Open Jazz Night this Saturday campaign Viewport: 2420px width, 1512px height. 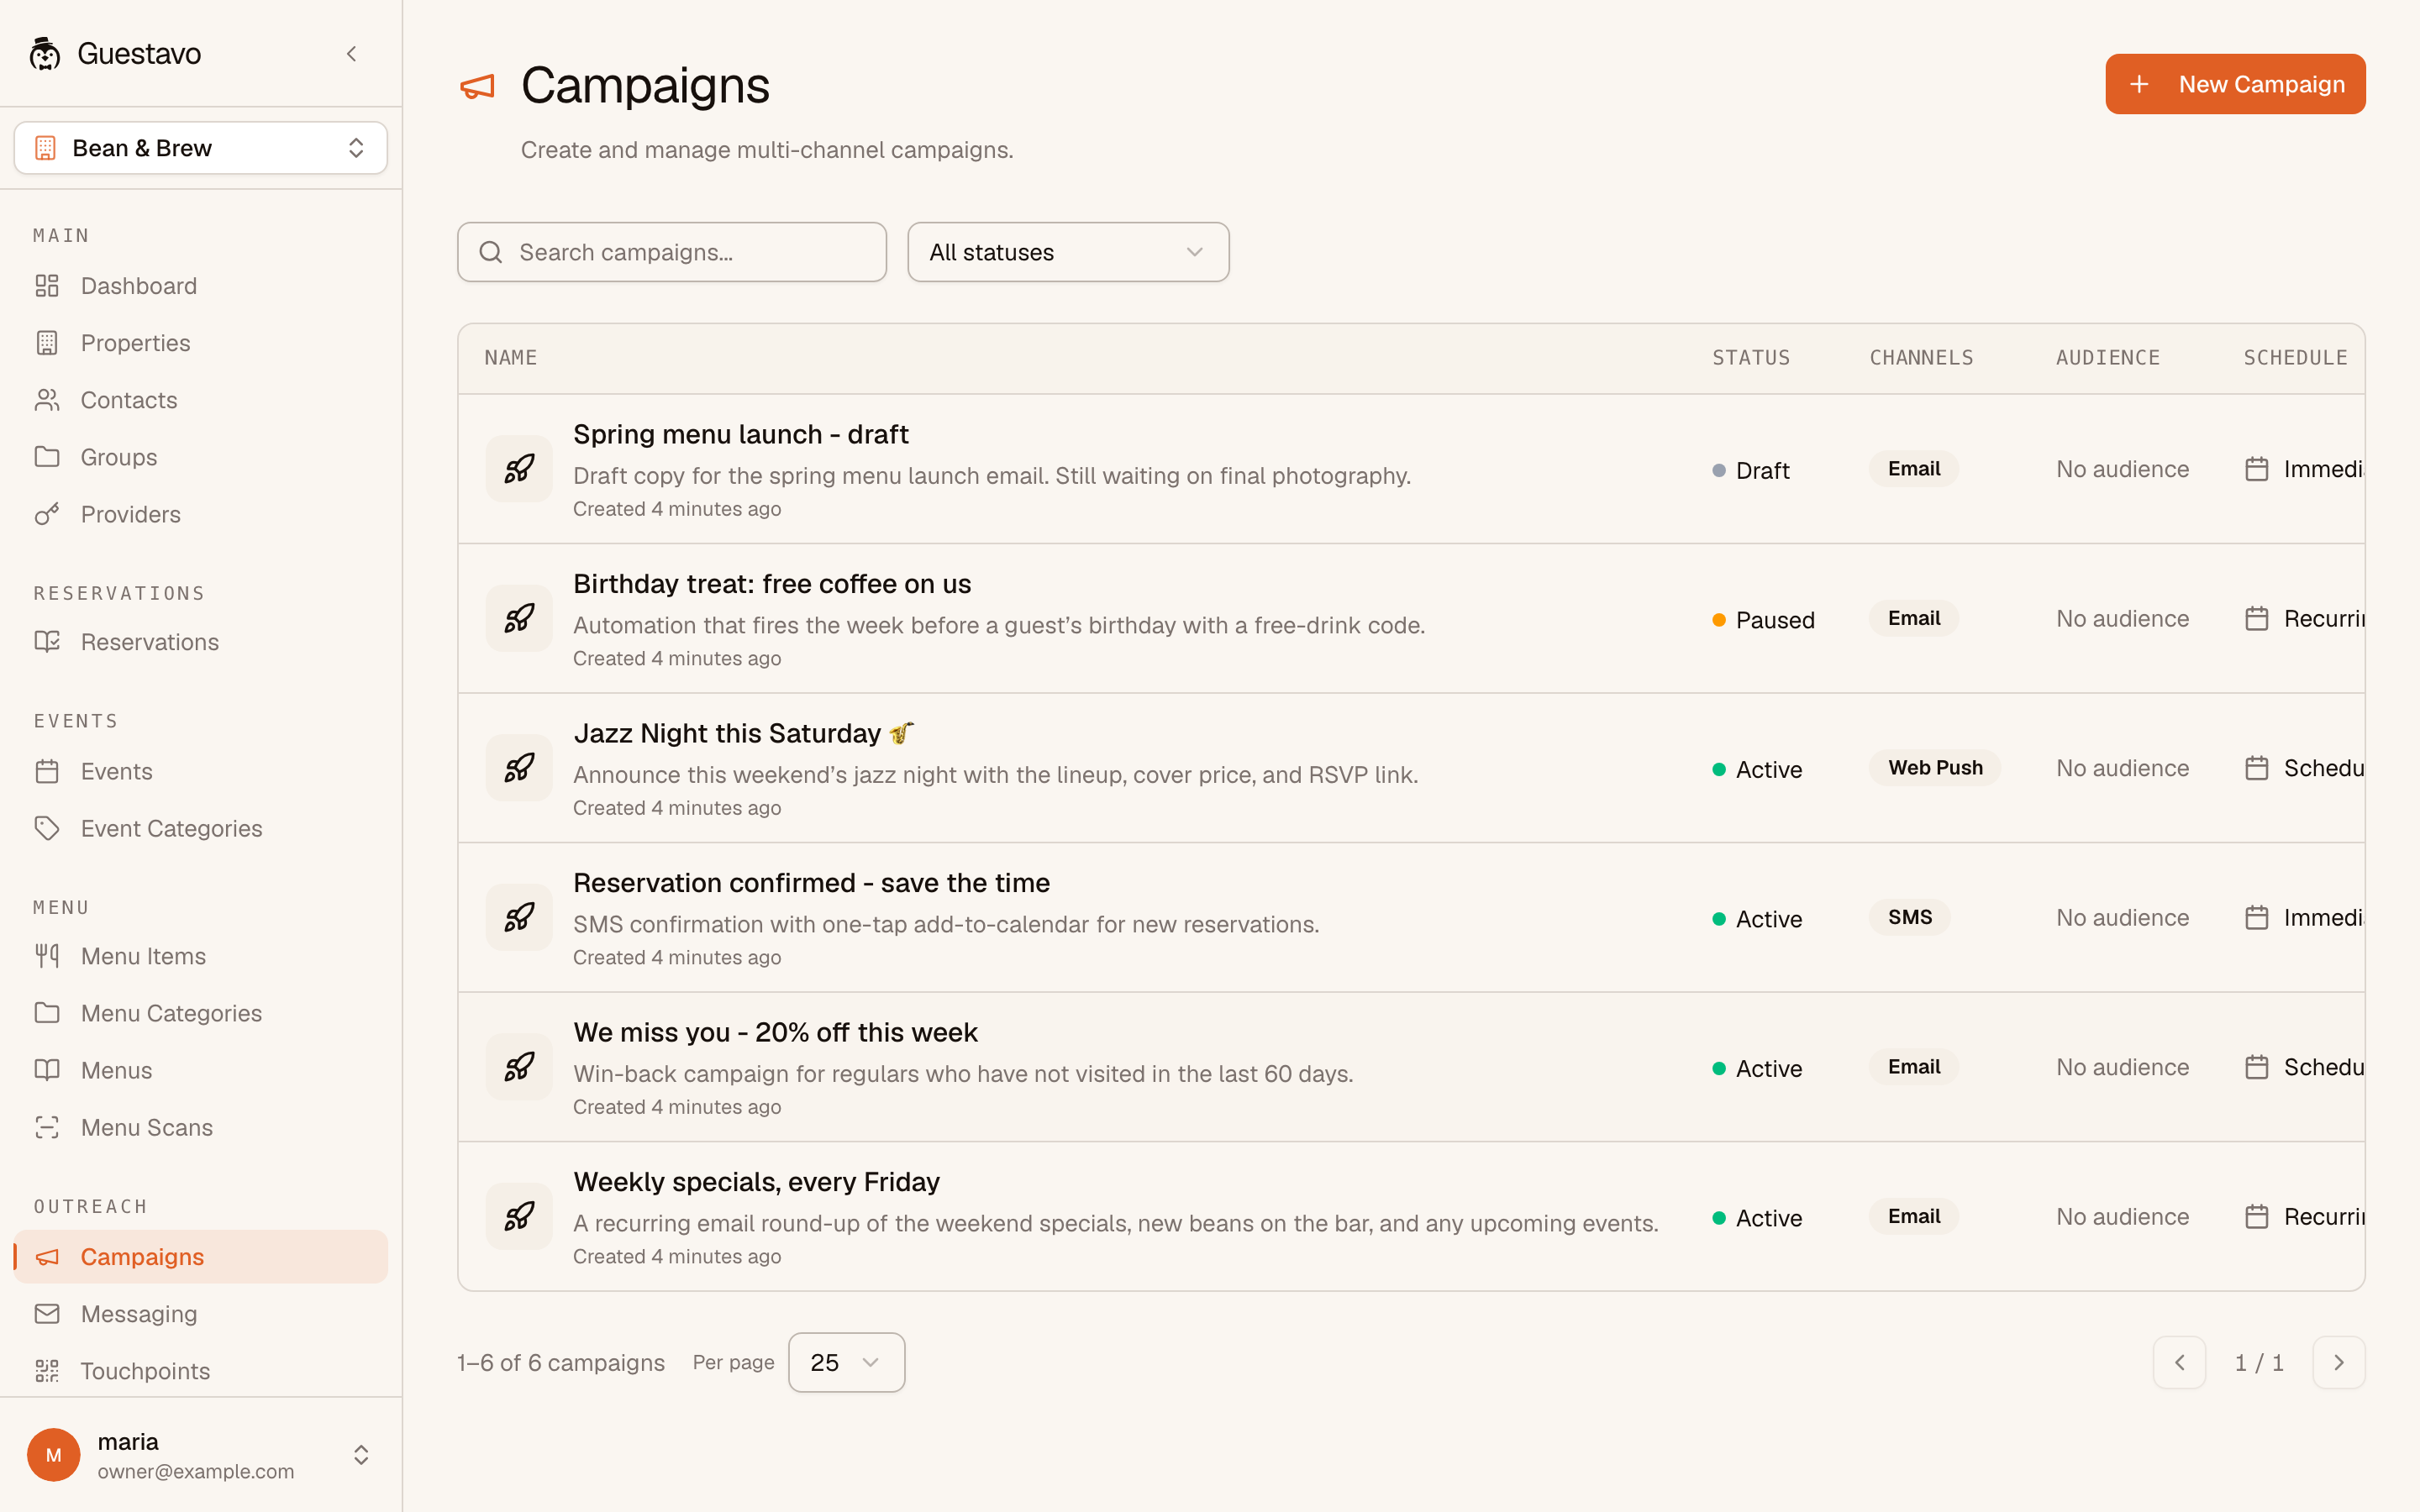tap(744, 733)
